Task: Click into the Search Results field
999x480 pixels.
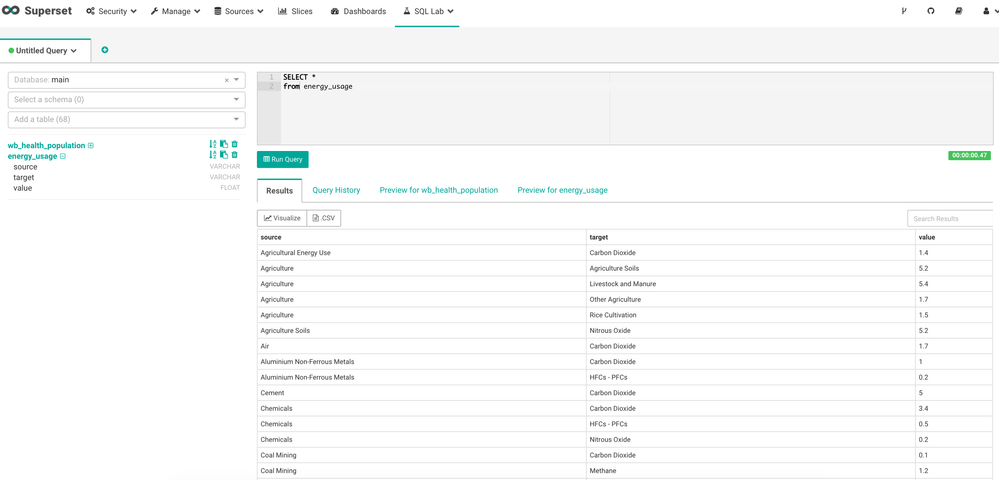Action: point(950,219)
